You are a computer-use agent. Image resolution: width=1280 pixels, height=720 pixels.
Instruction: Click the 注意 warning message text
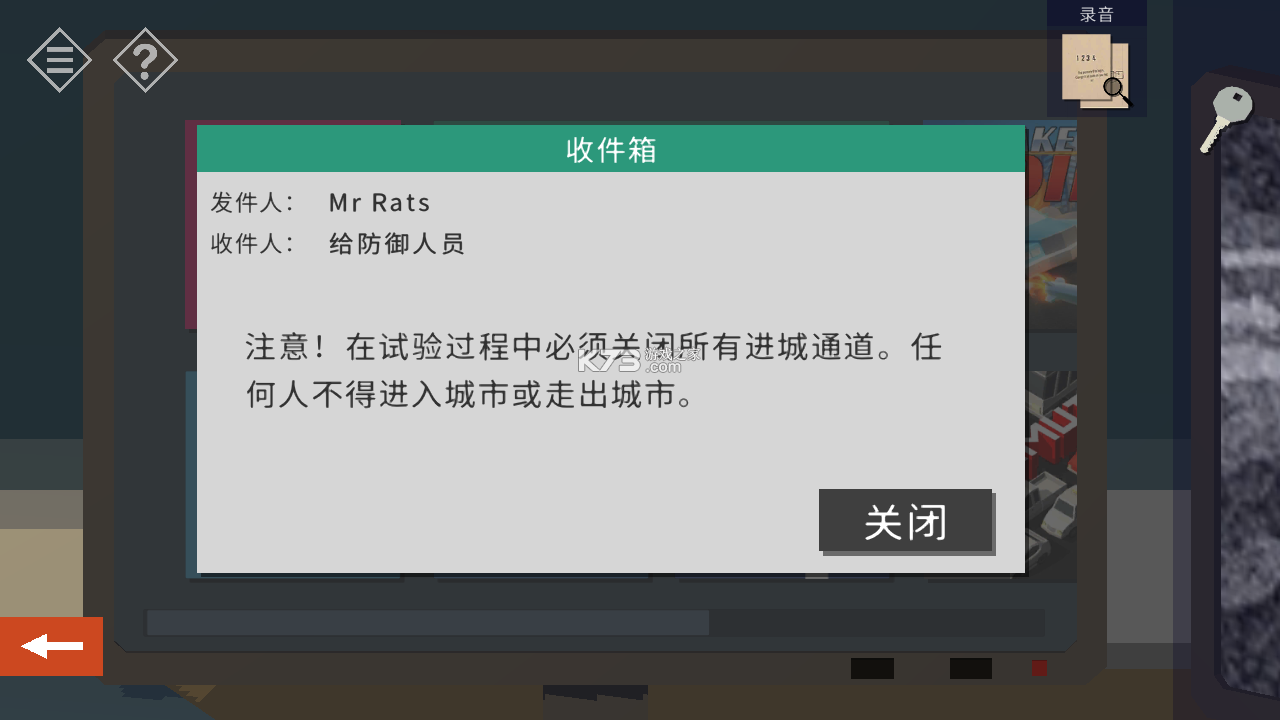tap(594, 372)
